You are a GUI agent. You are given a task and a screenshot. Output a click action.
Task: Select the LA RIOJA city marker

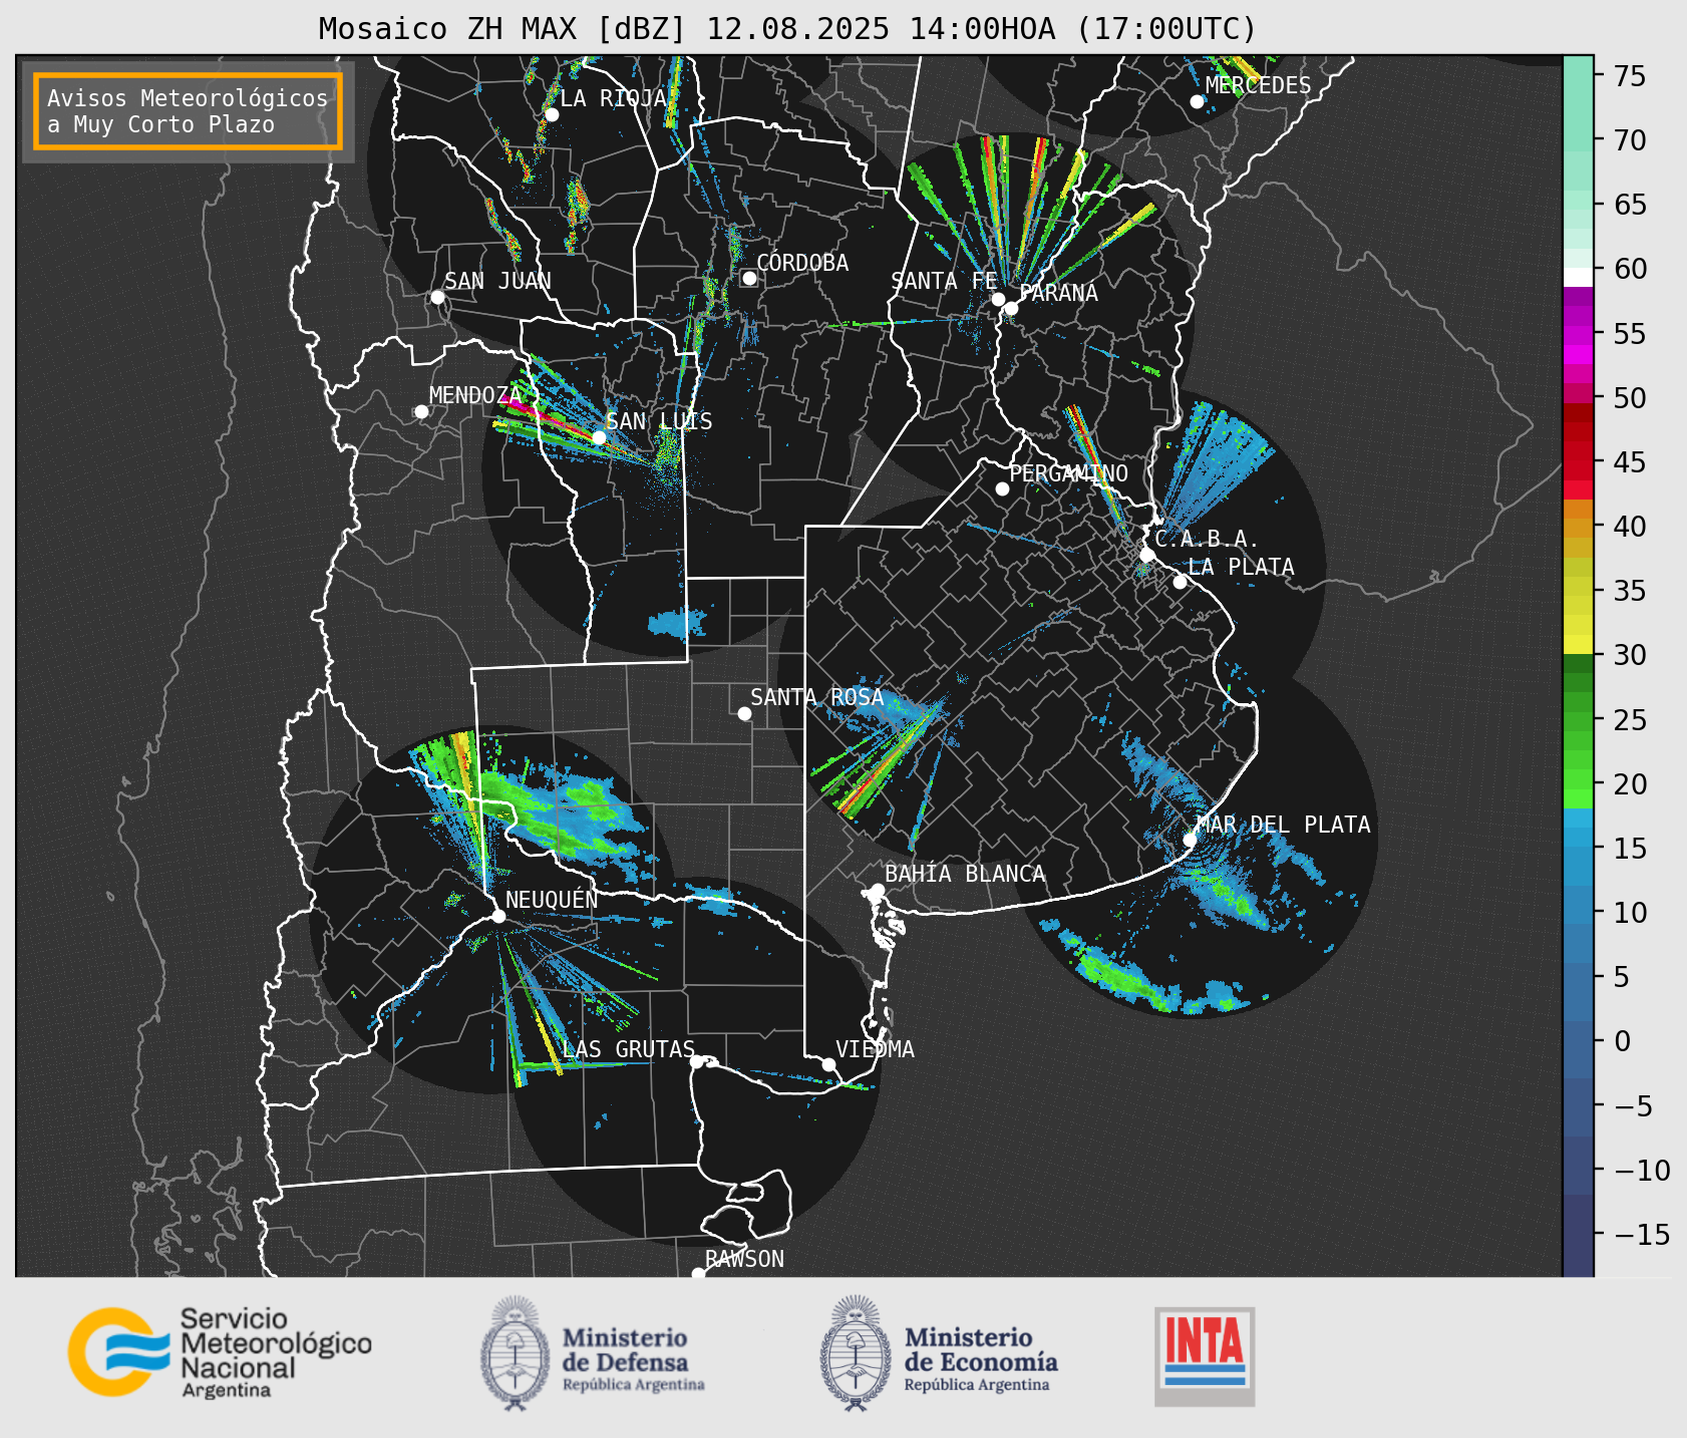tap(551, 114)
